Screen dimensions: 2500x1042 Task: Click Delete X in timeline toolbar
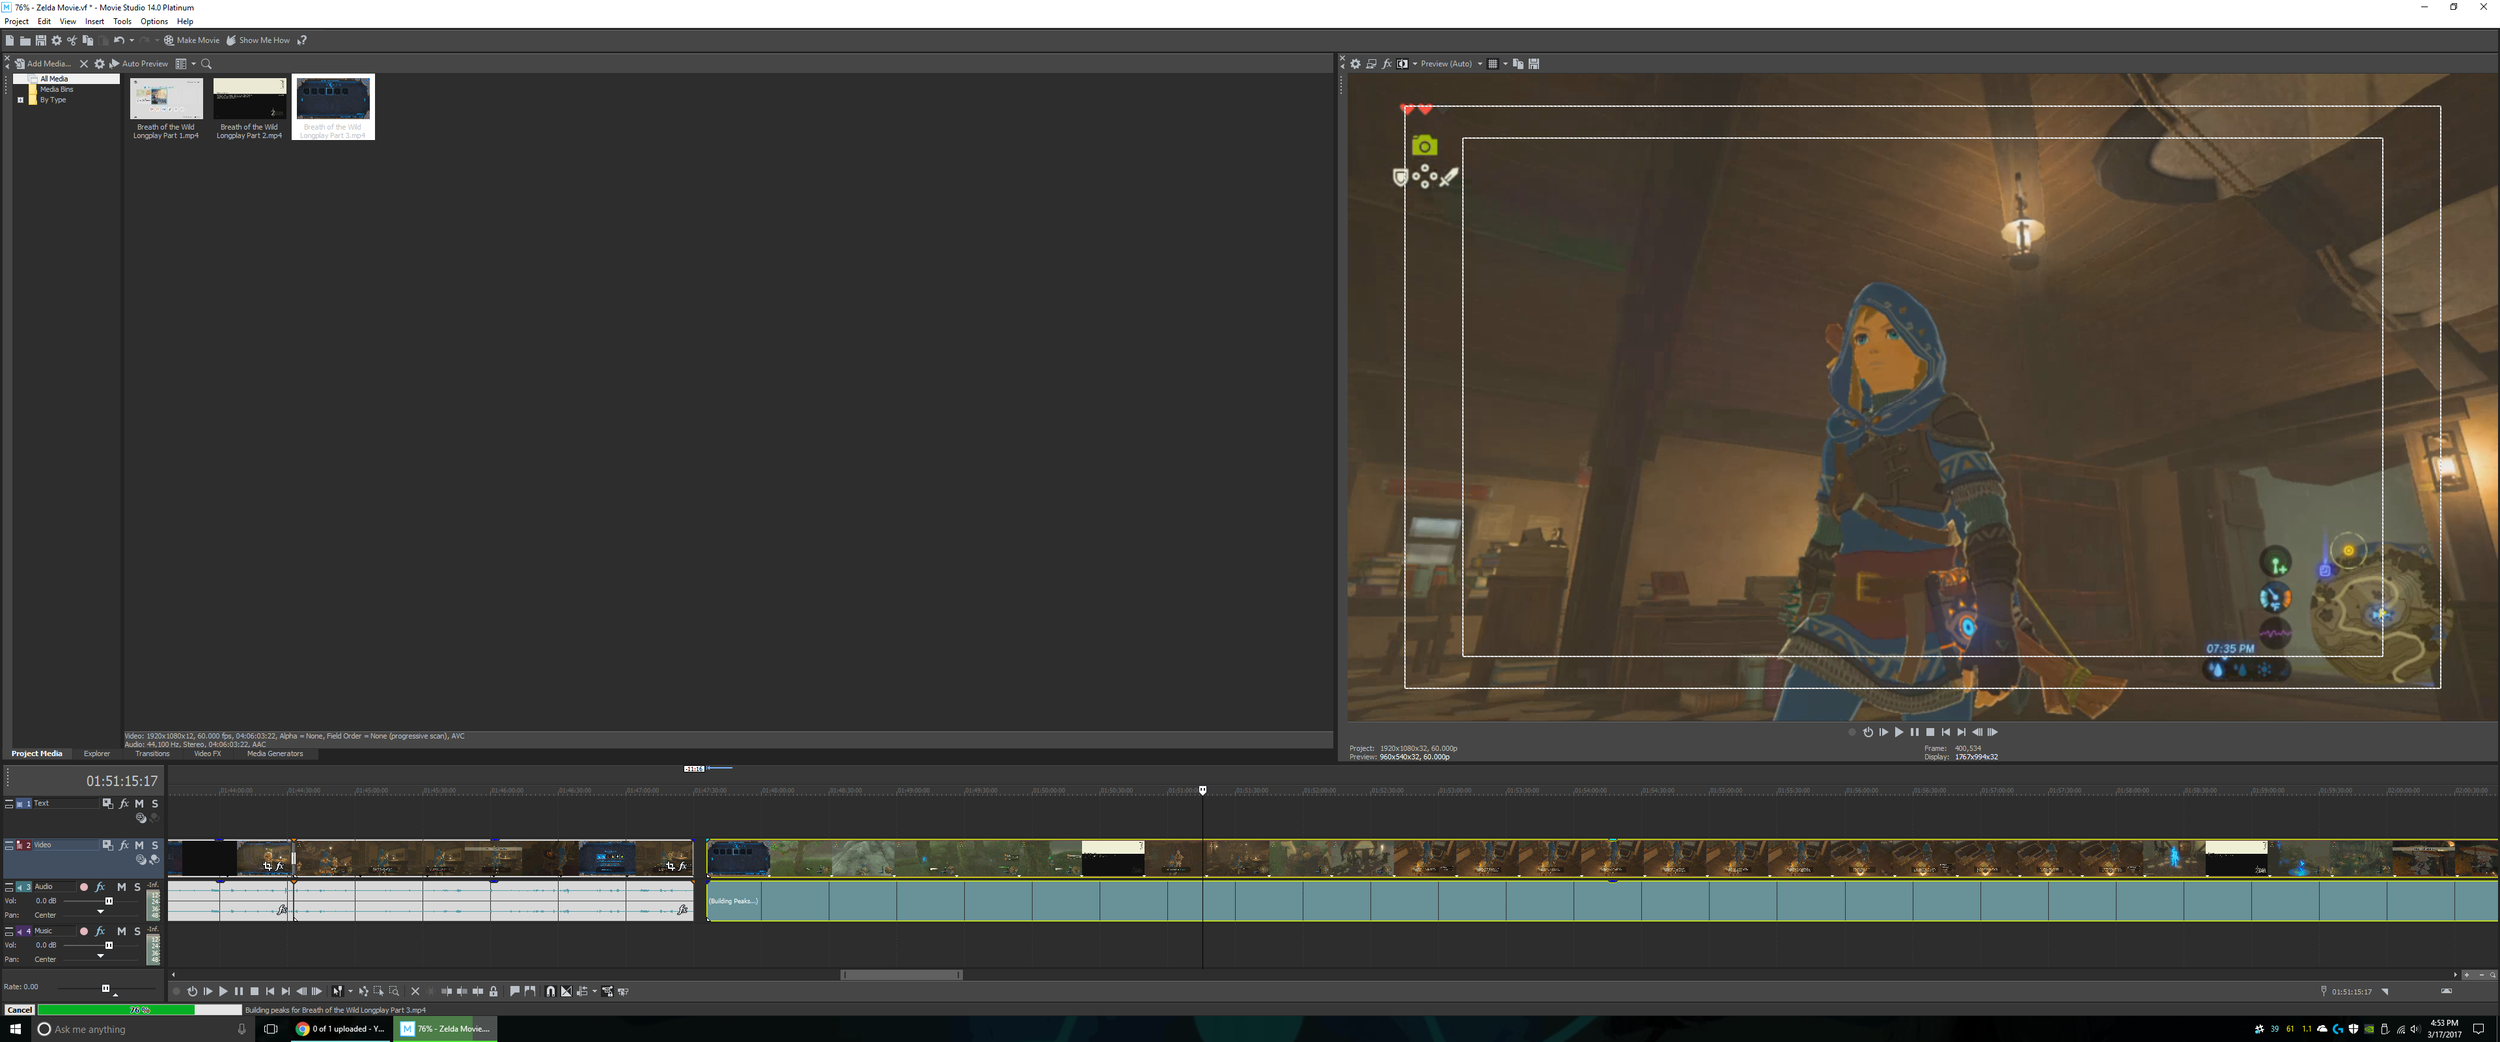[x=416, y=992]
